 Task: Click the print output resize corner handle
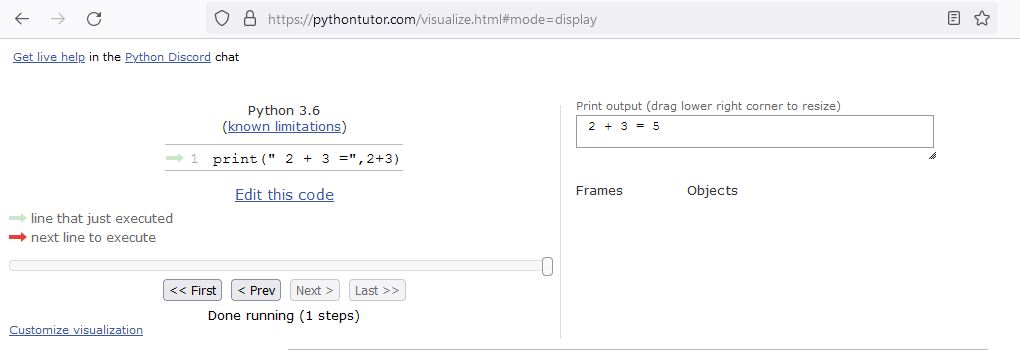(x=932, y=156)
